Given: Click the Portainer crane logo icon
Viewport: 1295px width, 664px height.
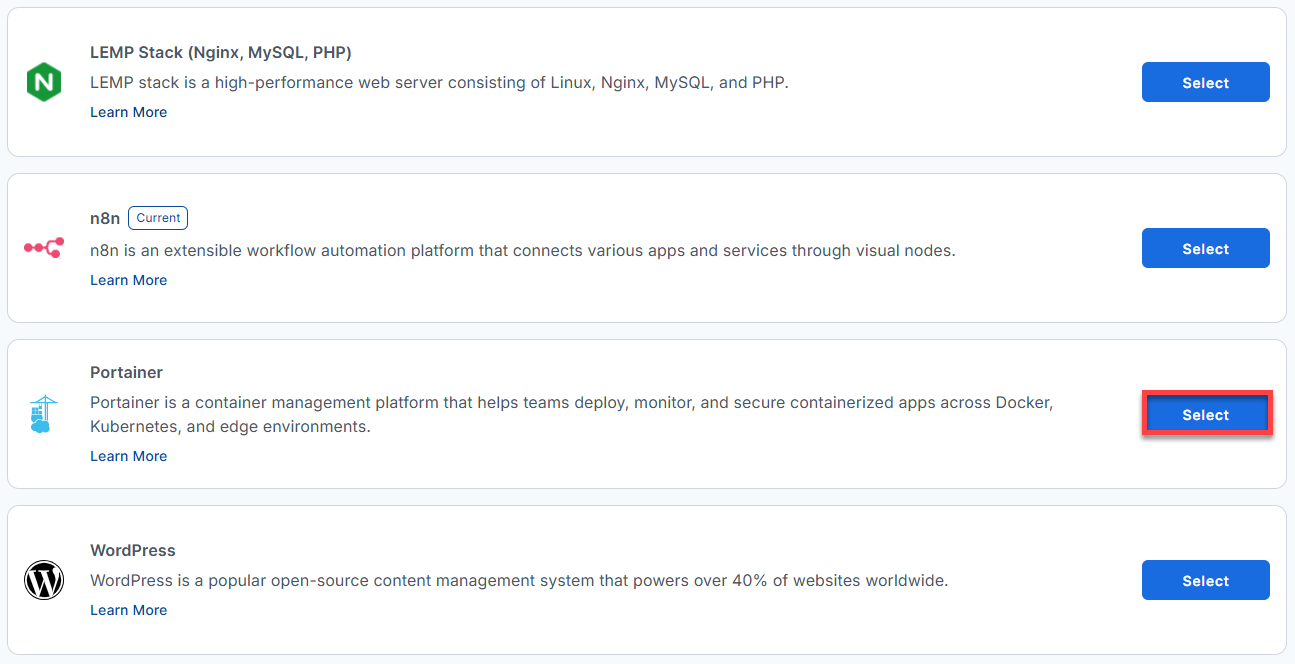Looking at the screenshot, I should (x=44, y=414).
